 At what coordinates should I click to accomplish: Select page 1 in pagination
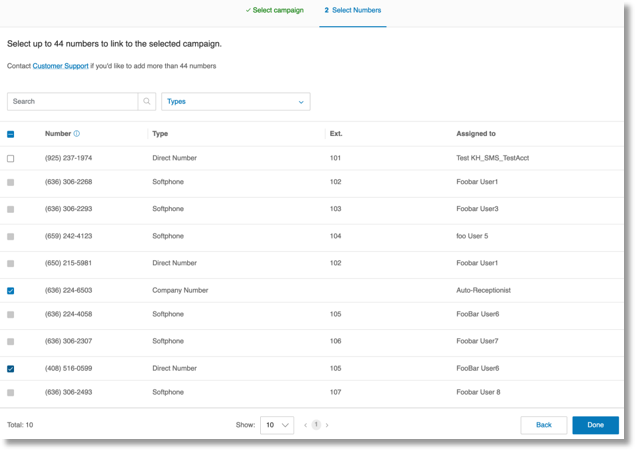(x=316, y=424)
